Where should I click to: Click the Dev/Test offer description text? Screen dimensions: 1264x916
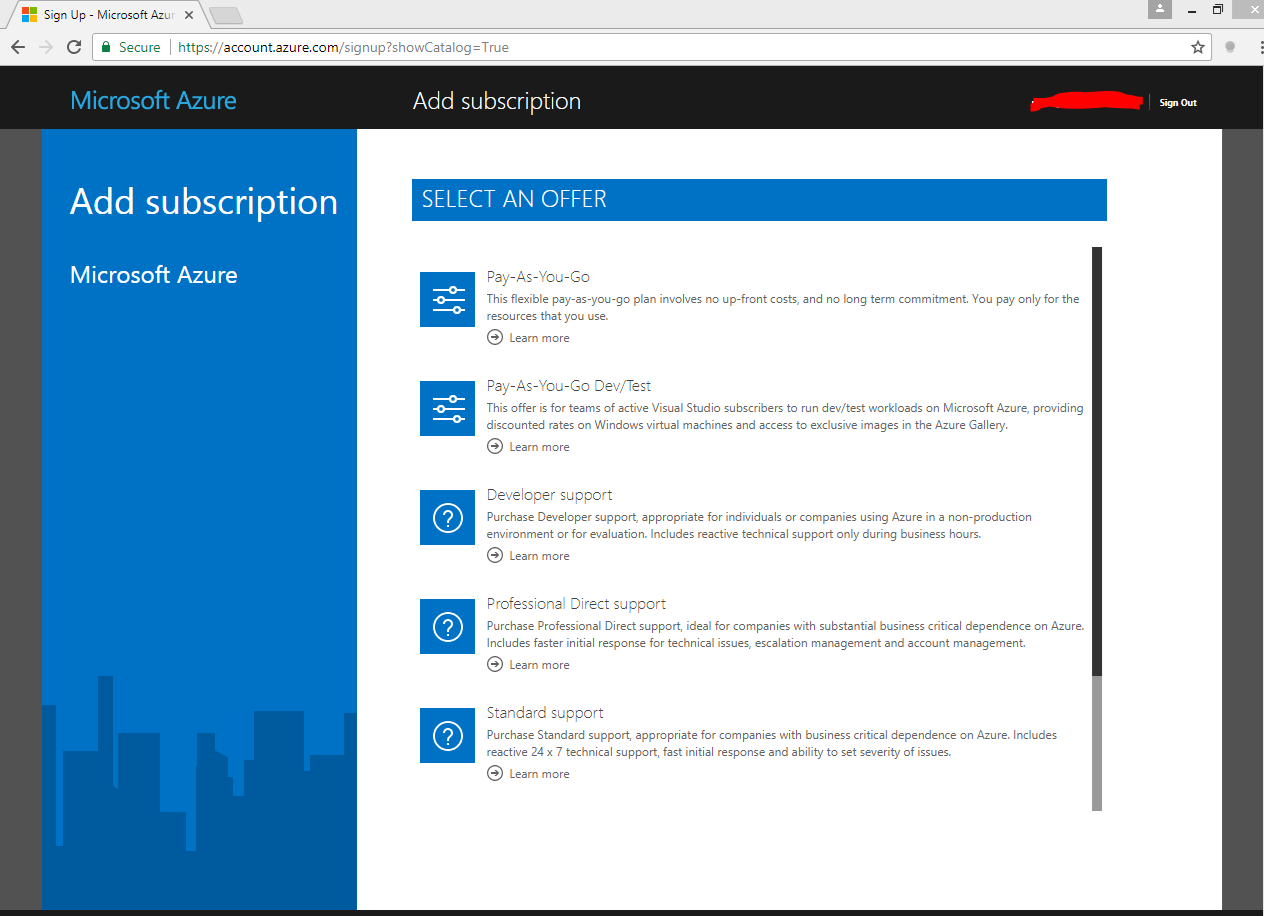tap(785, 416)
